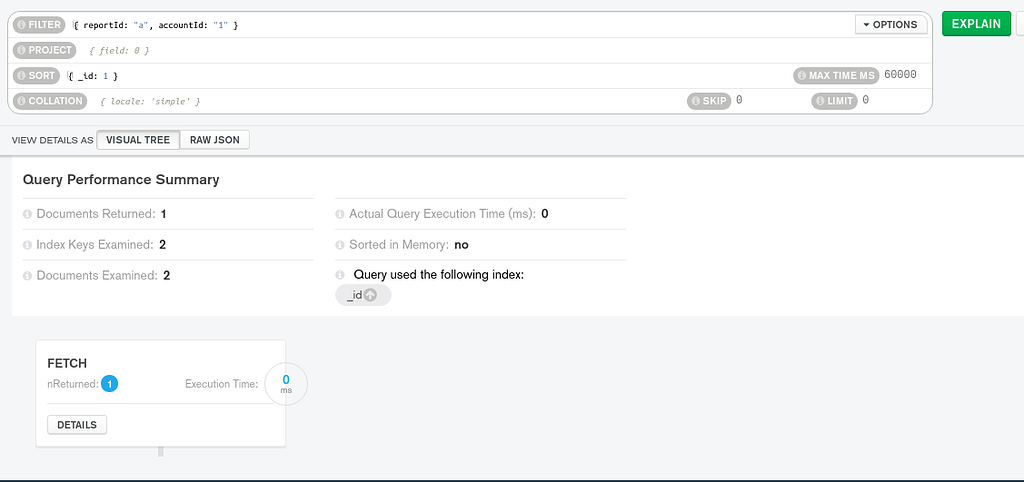Image resolution: width=1024 pixels, height=482 pixels.
Task: Click the 'Sorted in Memory:' label
Action: 399,245
